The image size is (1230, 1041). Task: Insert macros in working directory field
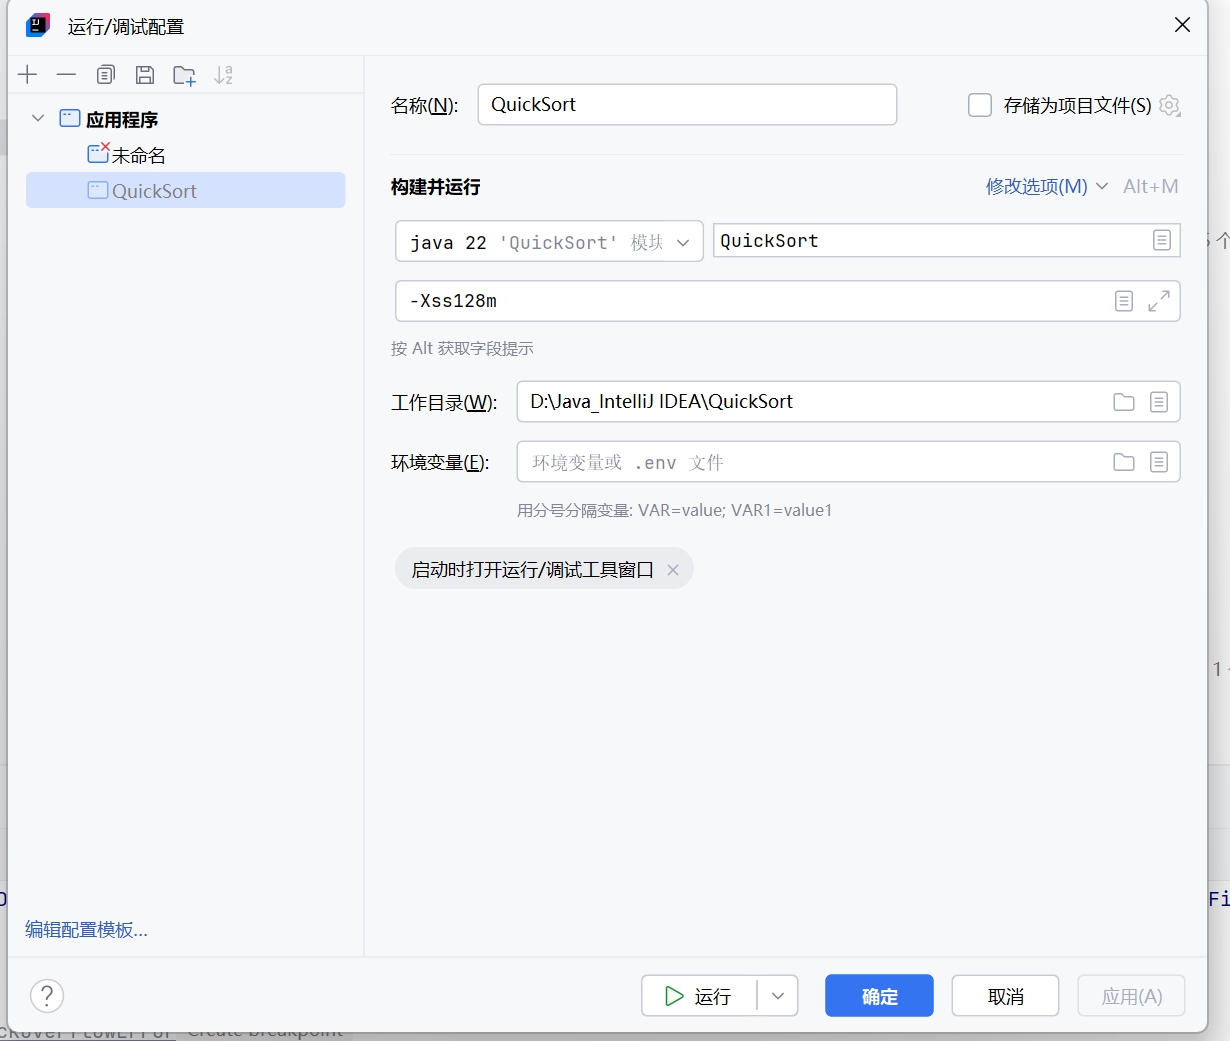(x=1159, y=402)
